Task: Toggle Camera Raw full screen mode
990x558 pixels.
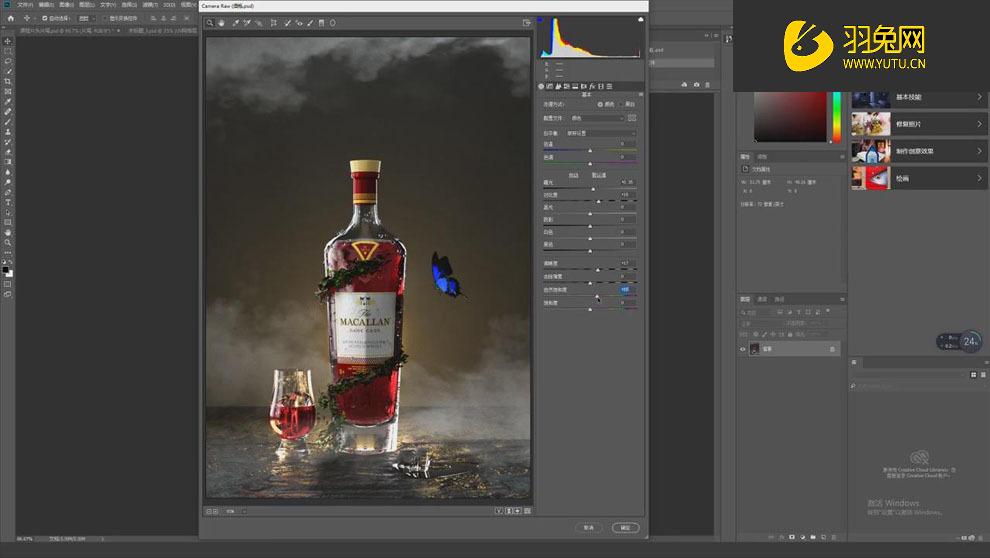Action: [527, 23]
